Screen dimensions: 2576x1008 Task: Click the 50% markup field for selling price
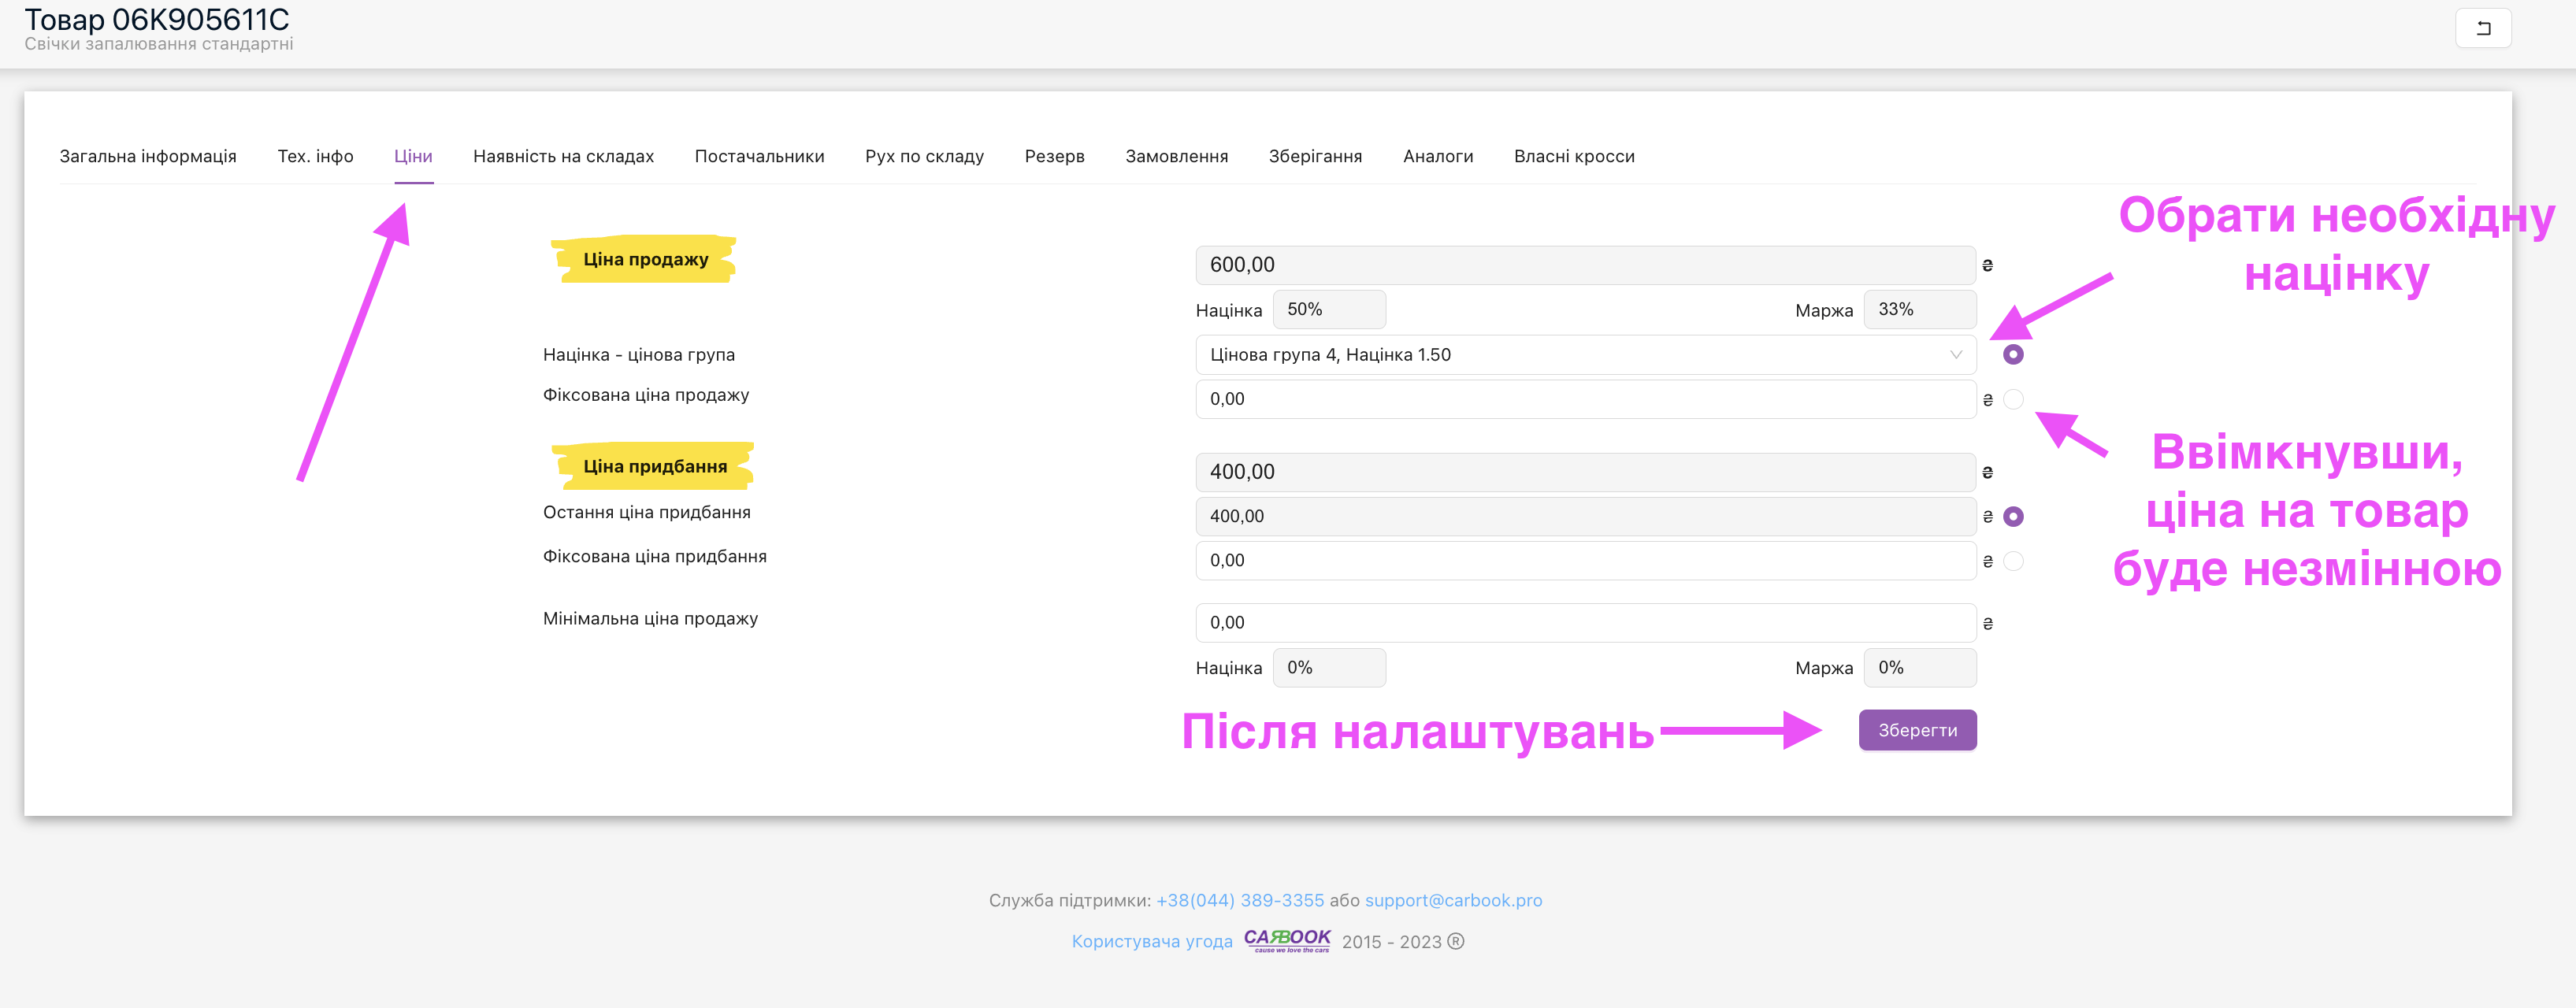click(1328, 310)
